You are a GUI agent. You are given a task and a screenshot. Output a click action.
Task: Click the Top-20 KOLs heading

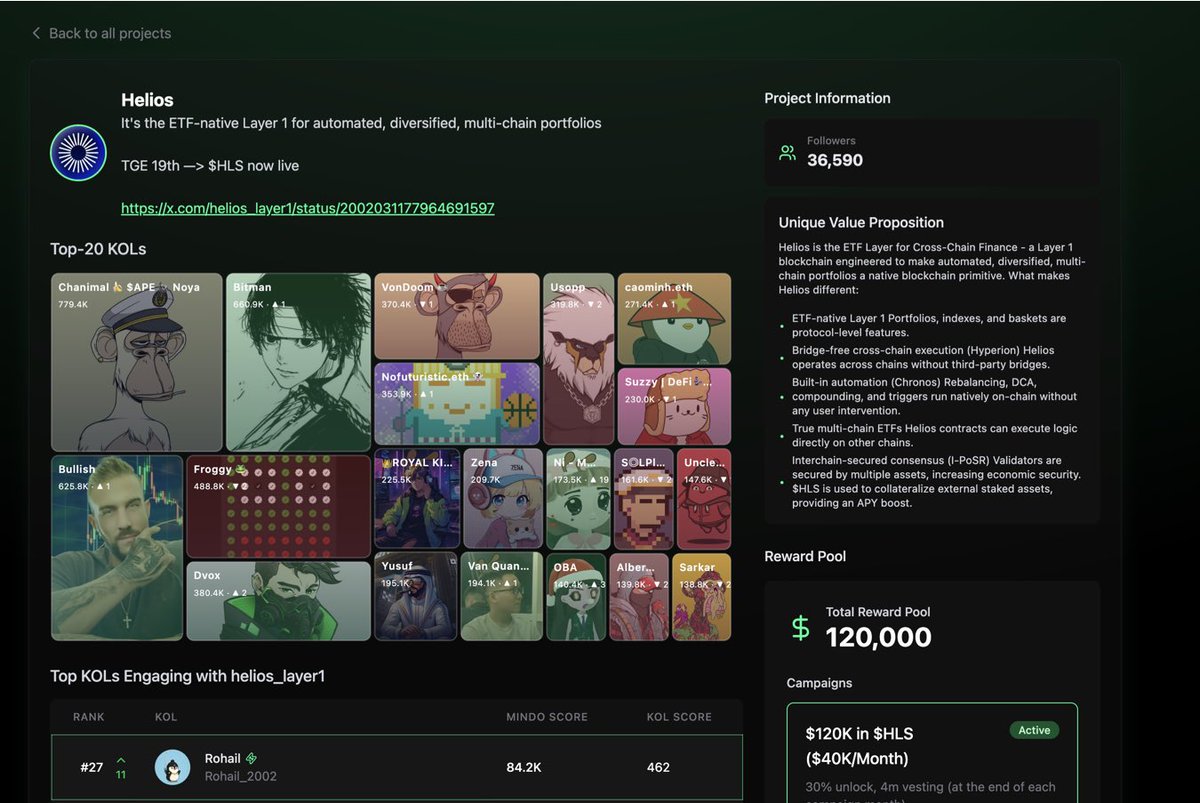[x=98, y=249]
